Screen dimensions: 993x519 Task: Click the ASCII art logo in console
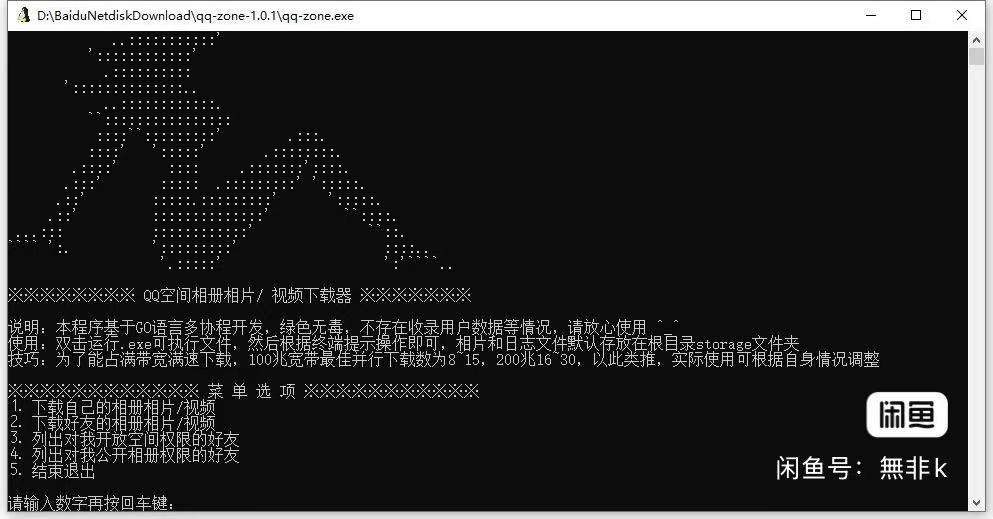tap(231, 152)
